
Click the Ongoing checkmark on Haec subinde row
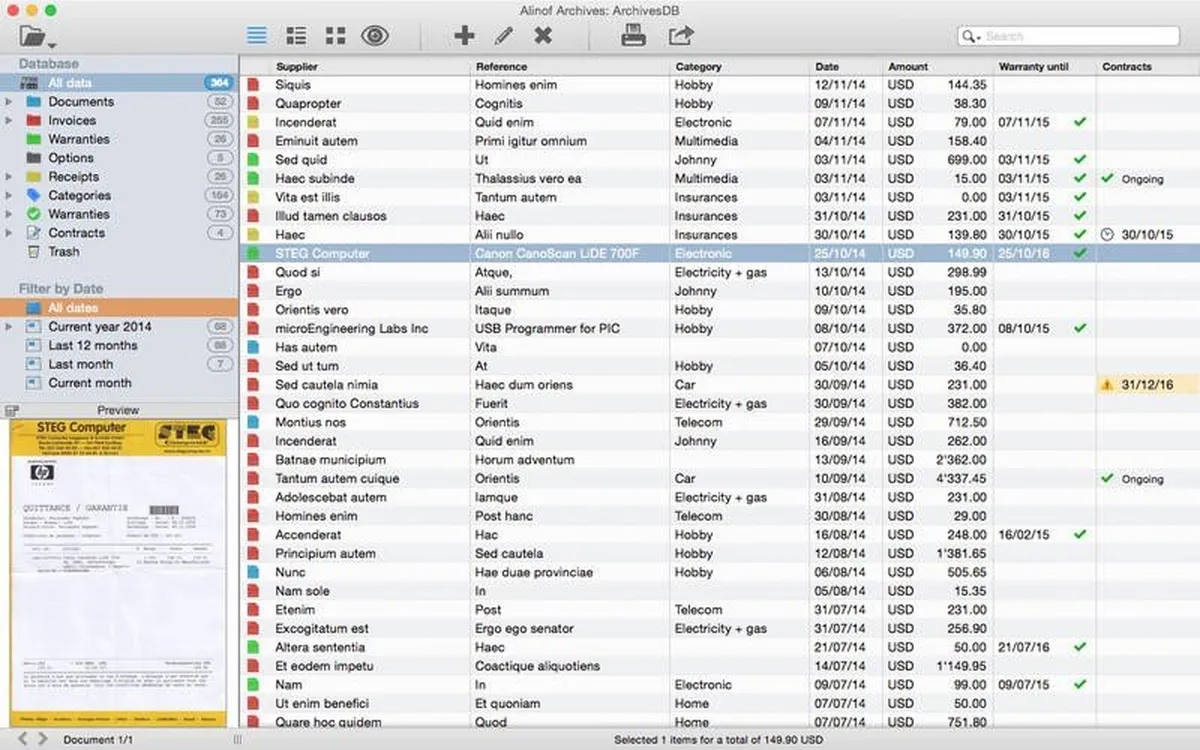pyautogui.click(x=1107, y=178)
